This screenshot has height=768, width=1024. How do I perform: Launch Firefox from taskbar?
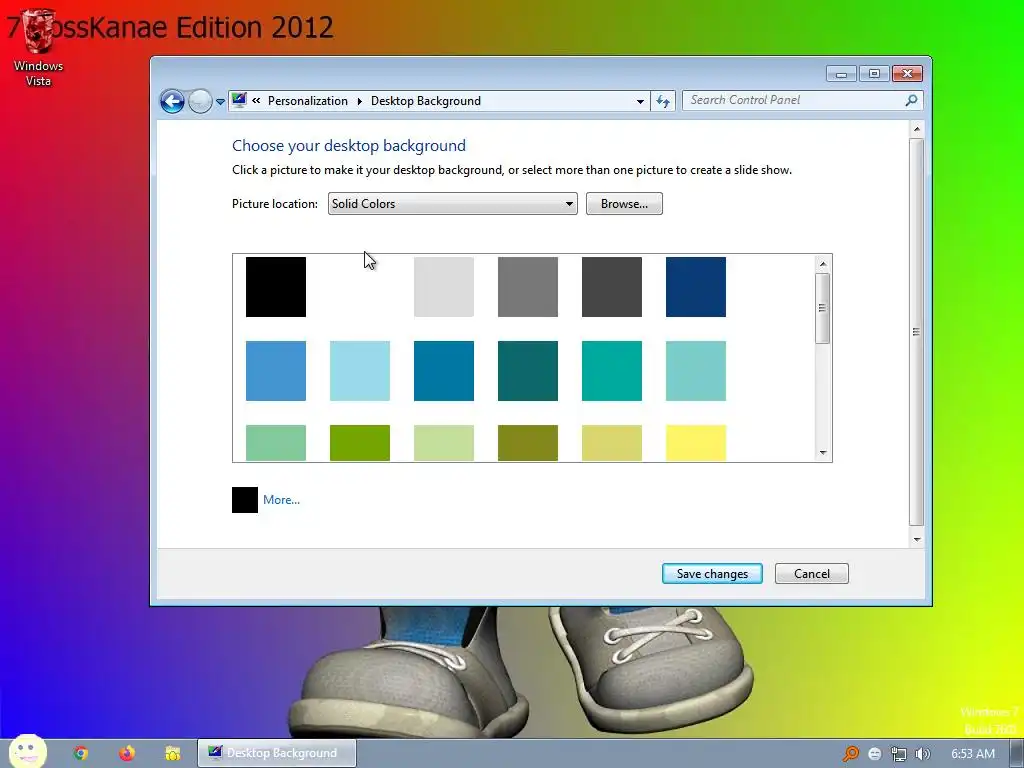[x=127, y=753]
